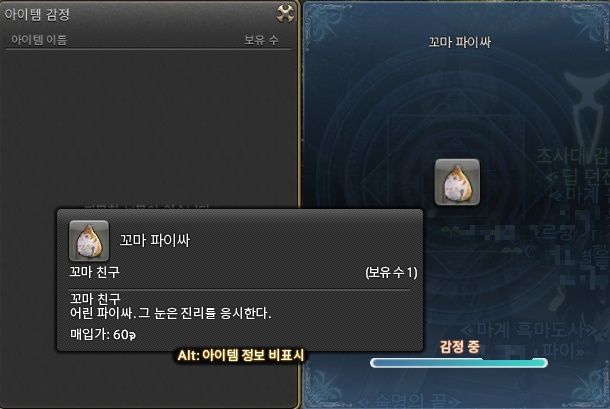Click the item description about 어린 파이싸
This screenshot has height=409, width=610.
170,313
